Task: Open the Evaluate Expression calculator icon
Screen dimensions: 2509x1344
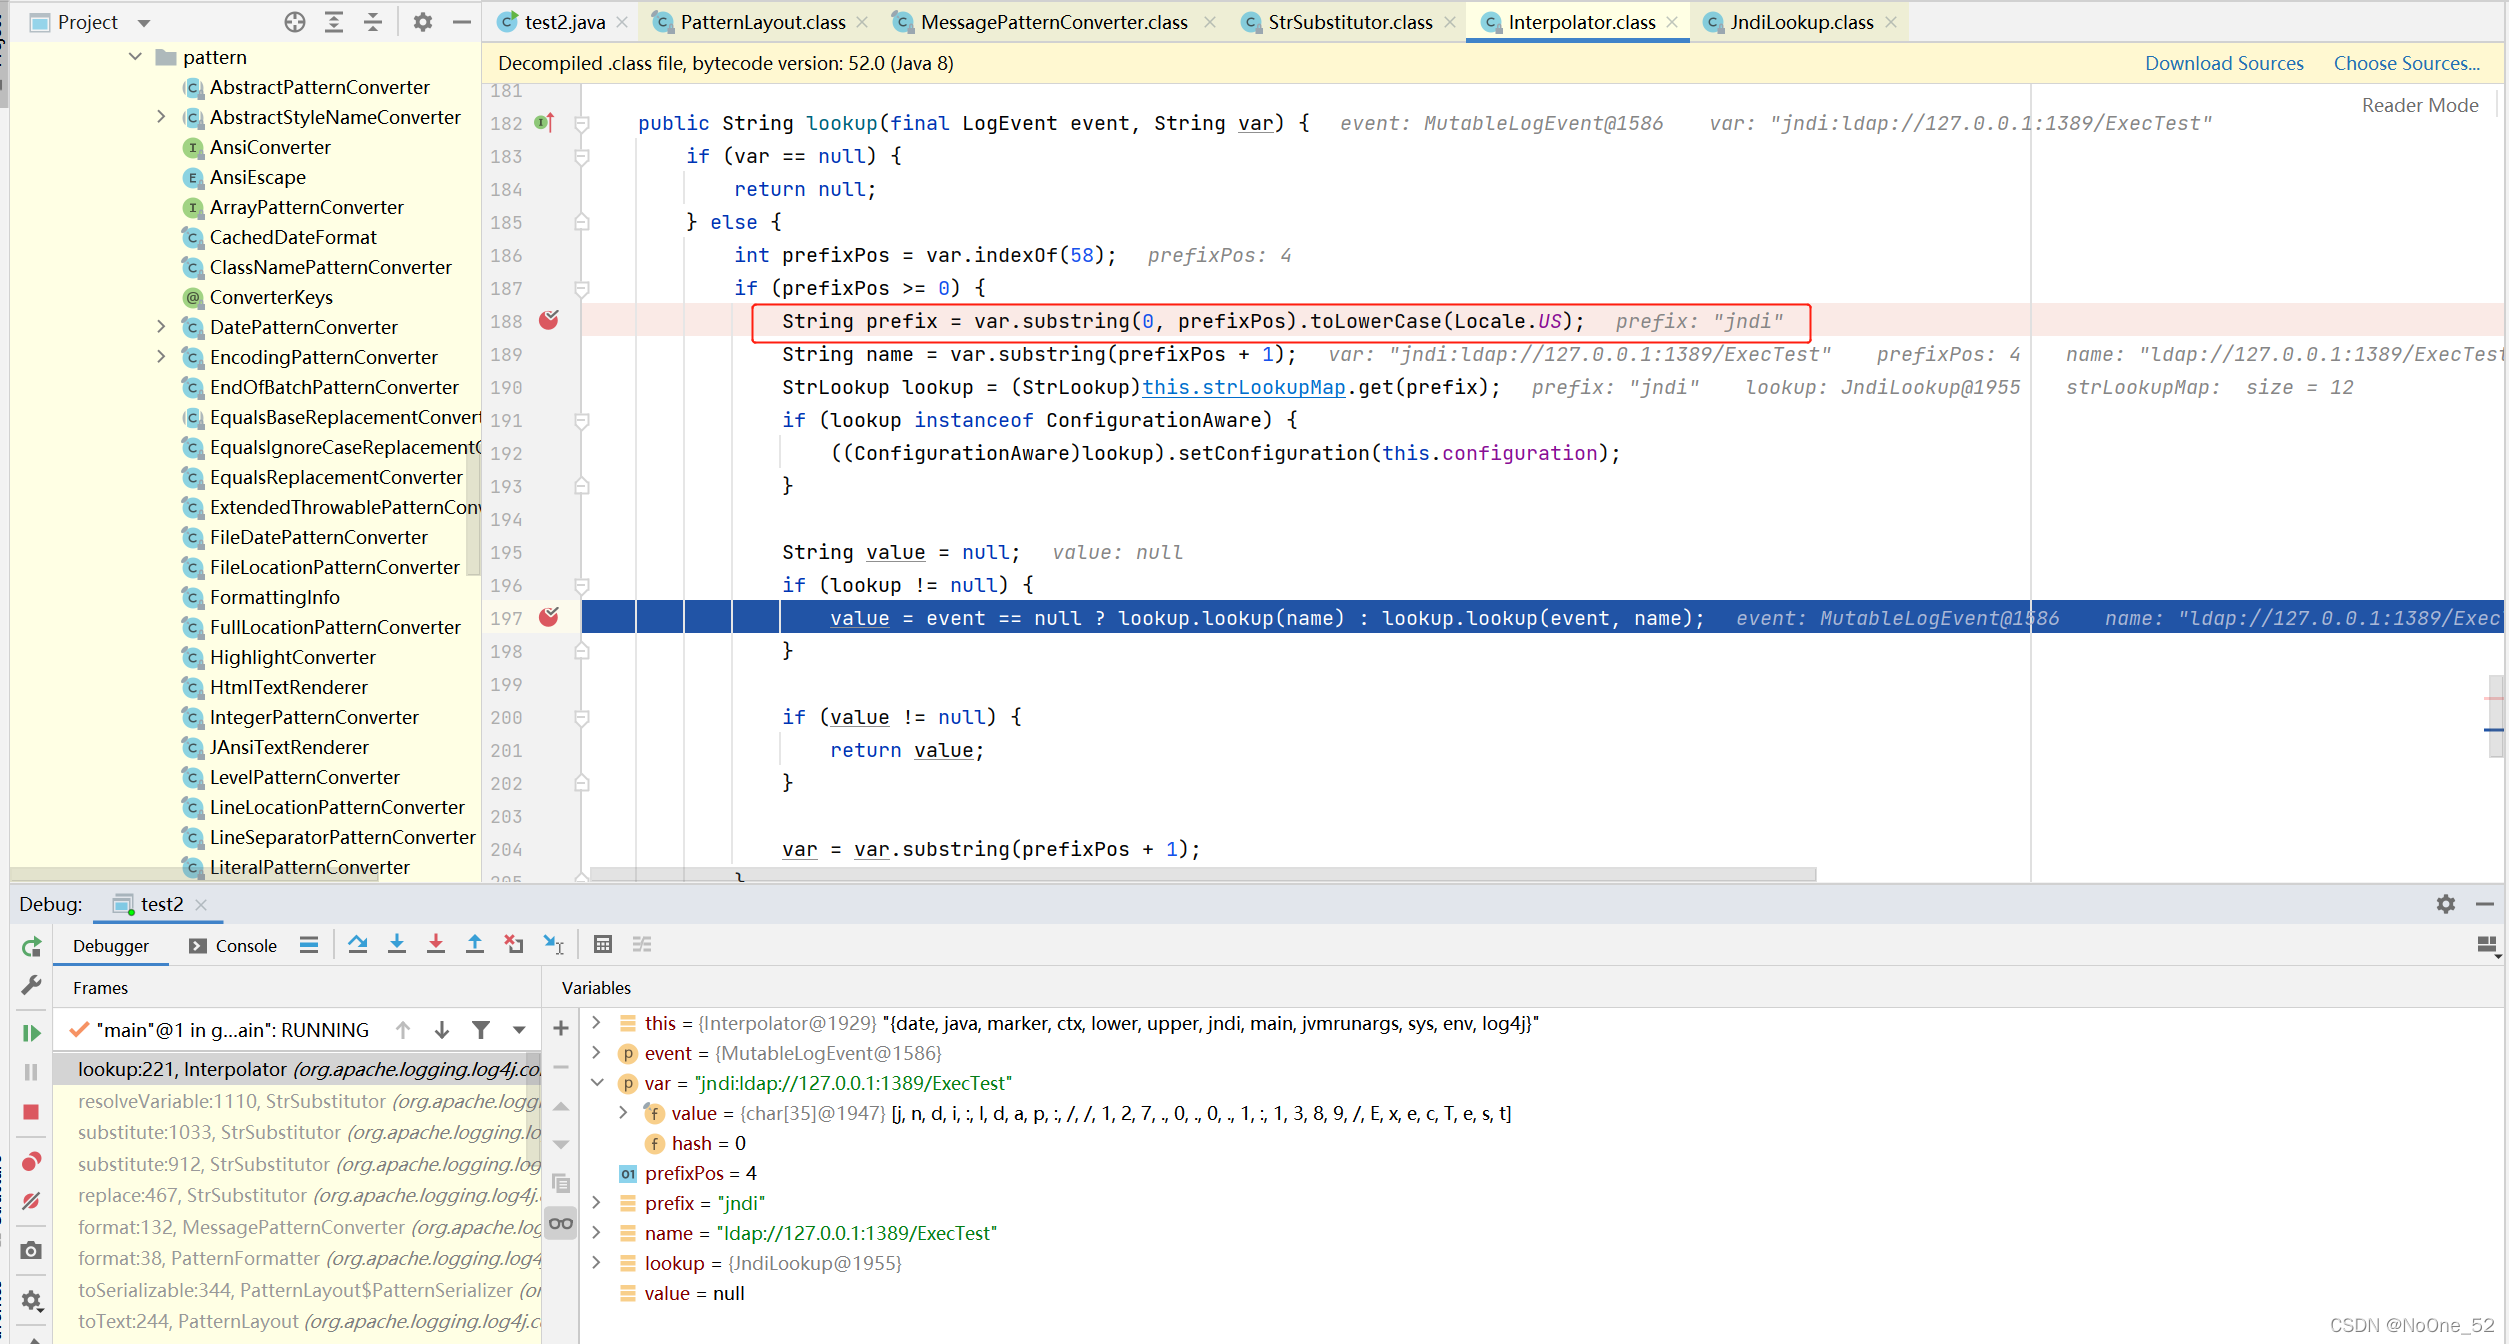Action: (x=603, y=944)
